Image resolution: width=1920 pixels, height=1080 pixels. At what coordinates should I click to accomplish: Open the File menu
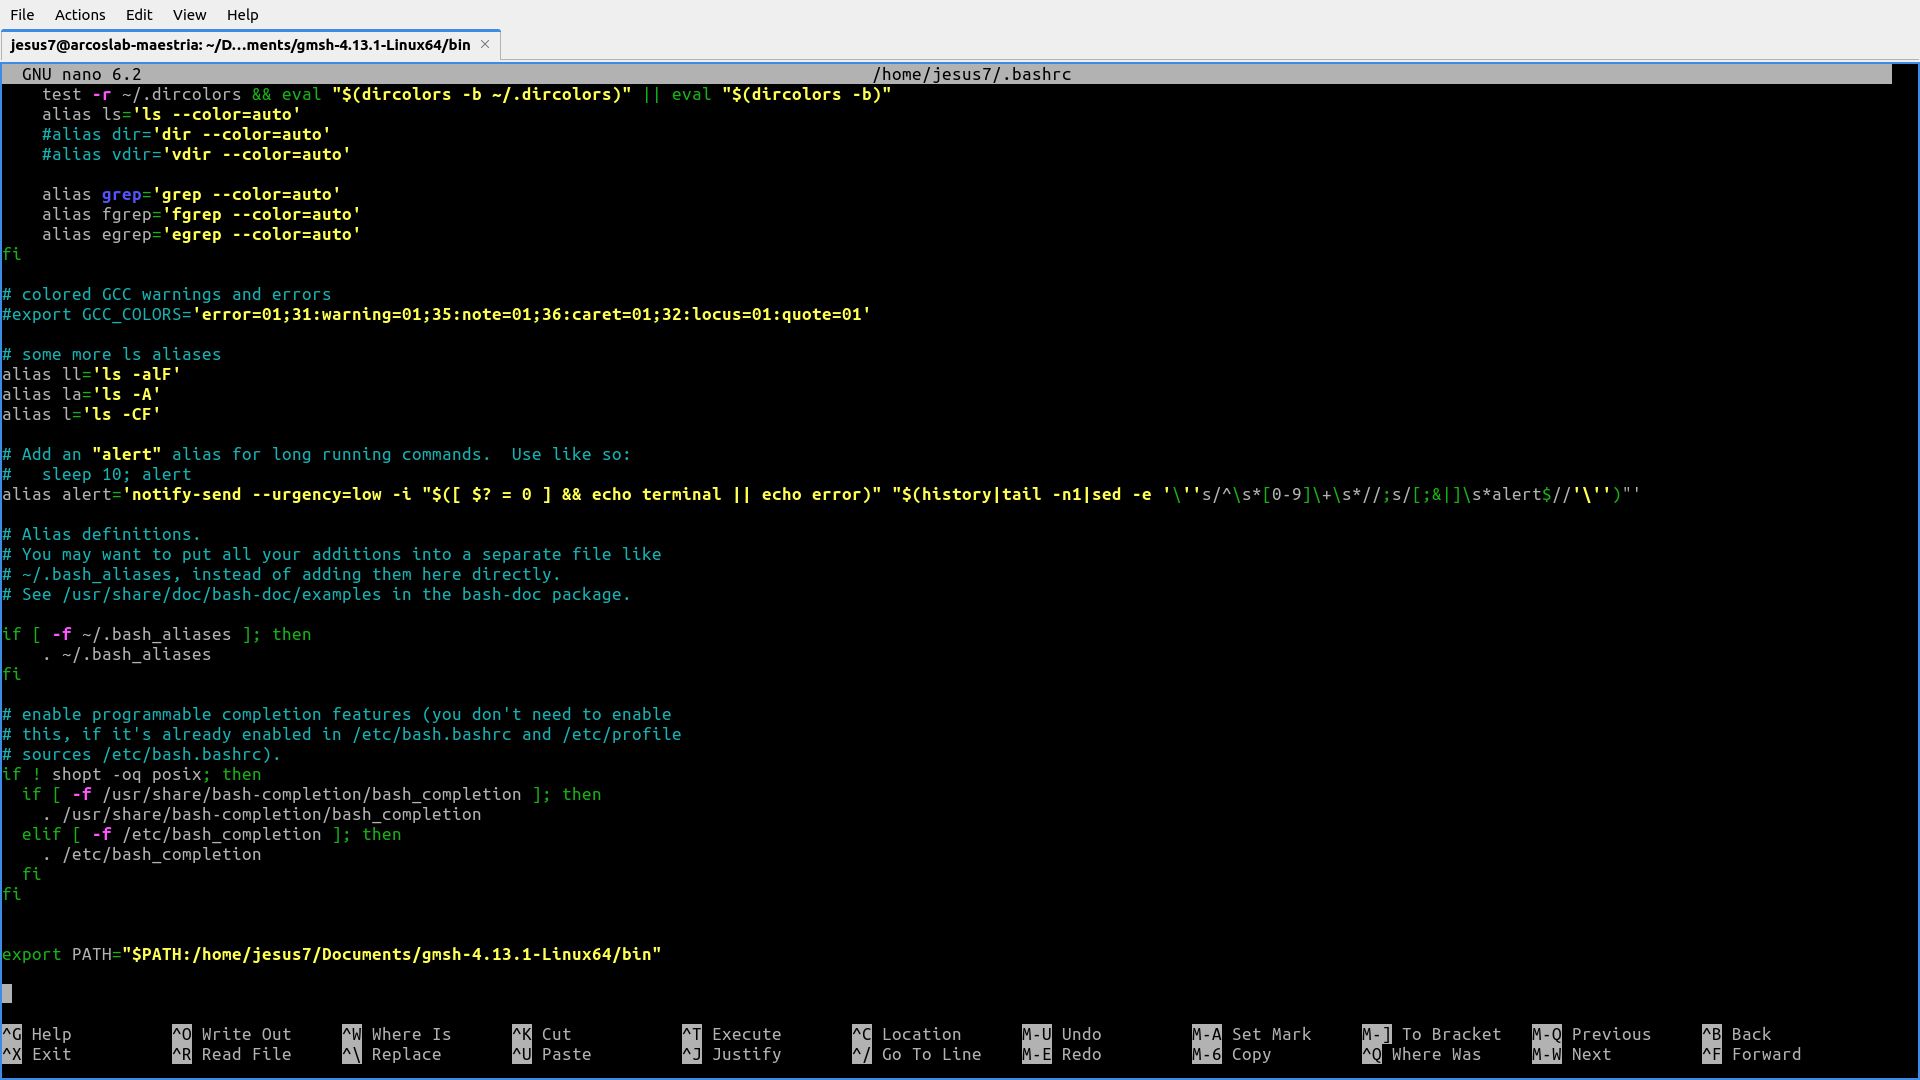pos(22,15)
